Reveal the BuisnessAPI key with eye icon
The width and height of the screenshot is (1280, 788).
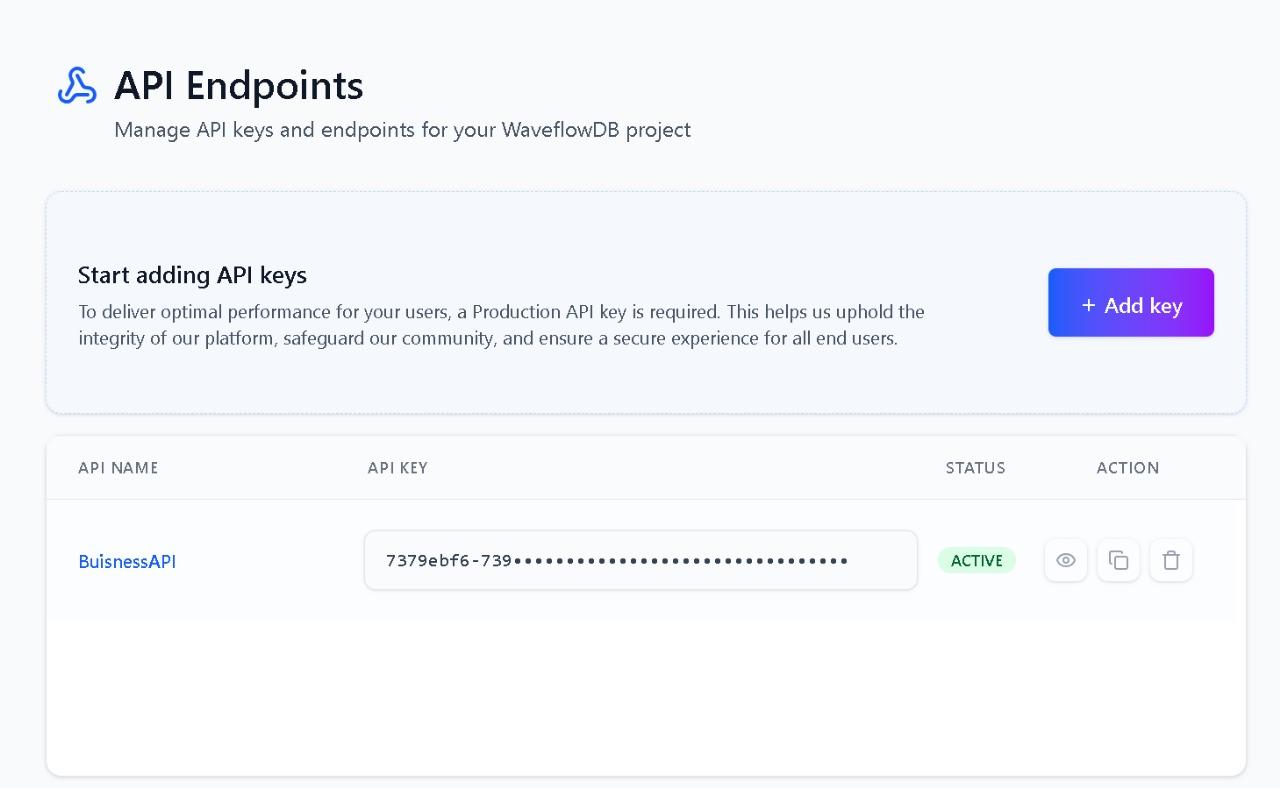point(1066,560)
